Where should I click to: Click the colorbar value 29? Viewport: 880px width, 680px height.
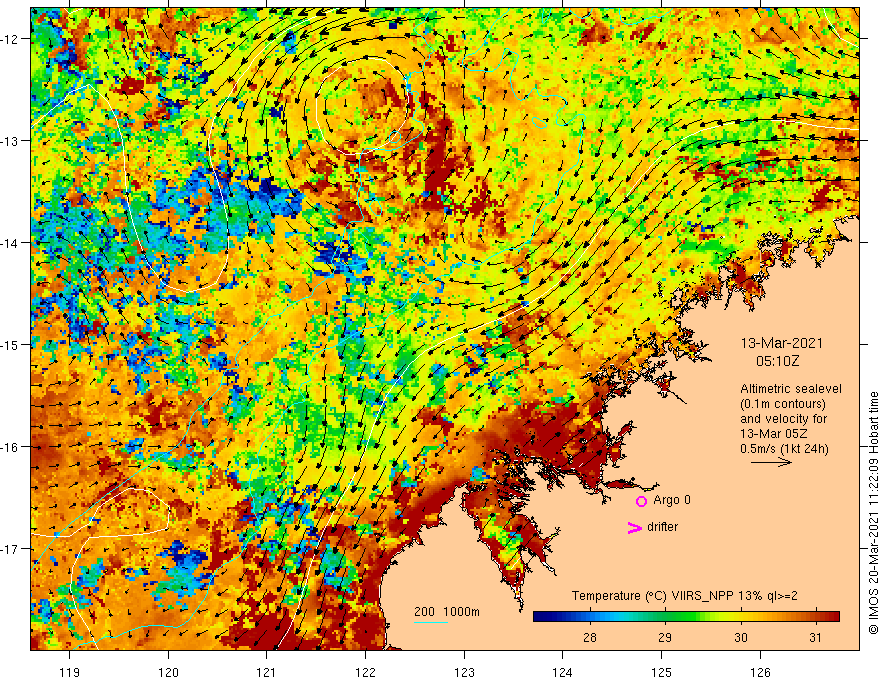click(x=665, y=637)
